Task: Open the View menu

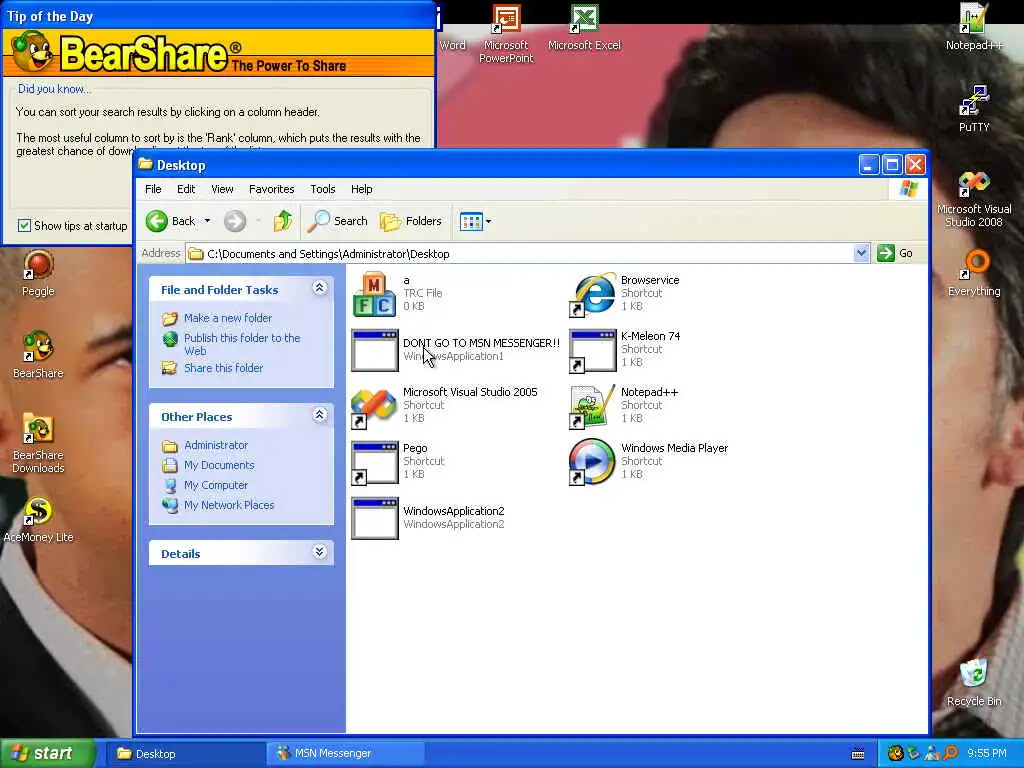Action: (222, 189)
